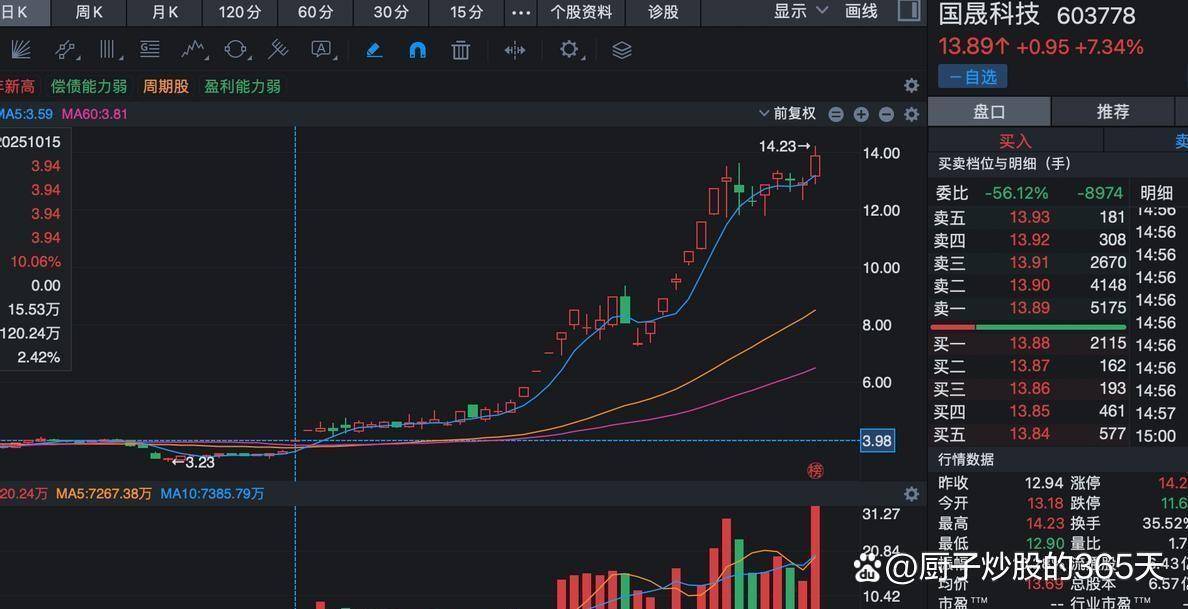This screenshot has height=609, width=1188.
Task: Click the 一自选 watchlist button
Action: (x=971, y=76)
